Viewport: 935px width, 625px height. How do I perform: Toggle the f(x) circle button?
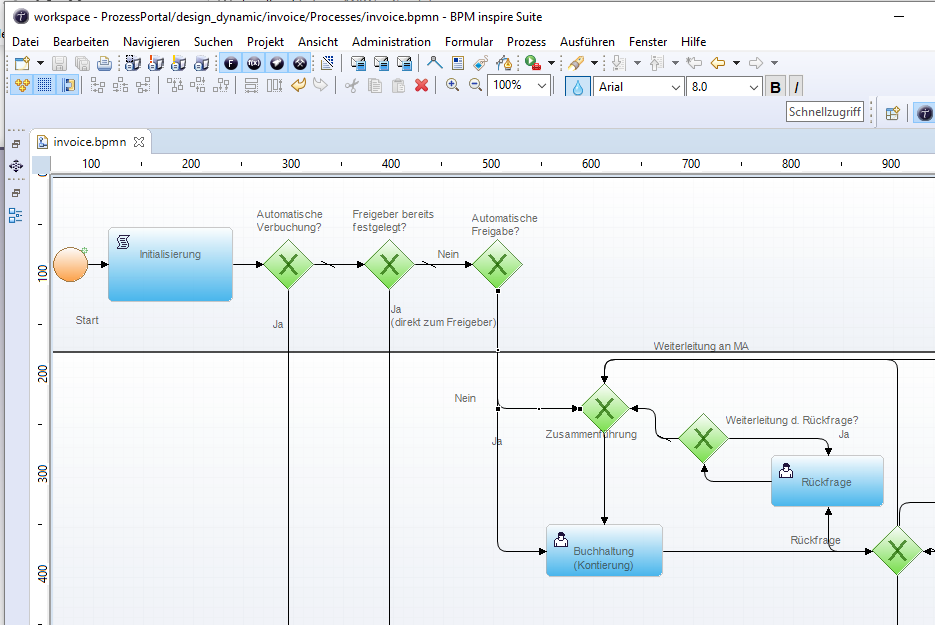tap(254, 63)
